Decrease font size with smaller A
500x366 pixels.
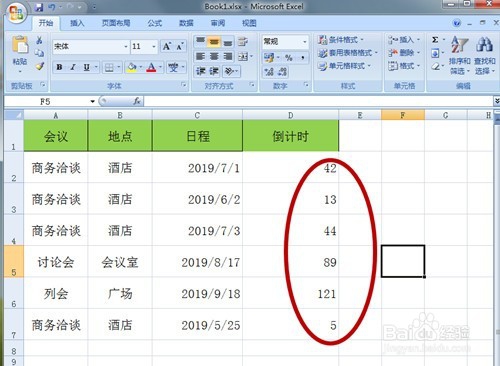click(179, 46)
